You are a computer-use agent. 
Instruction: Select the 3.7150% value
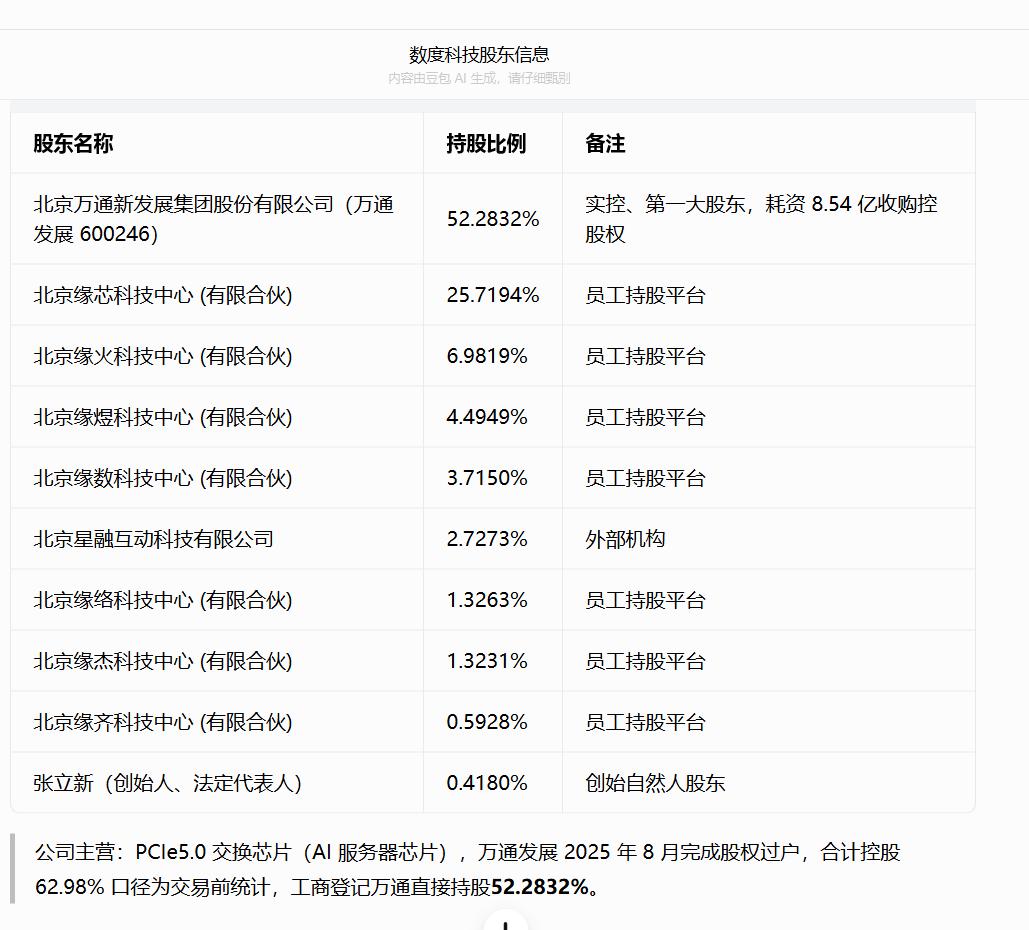click(487, 478)
